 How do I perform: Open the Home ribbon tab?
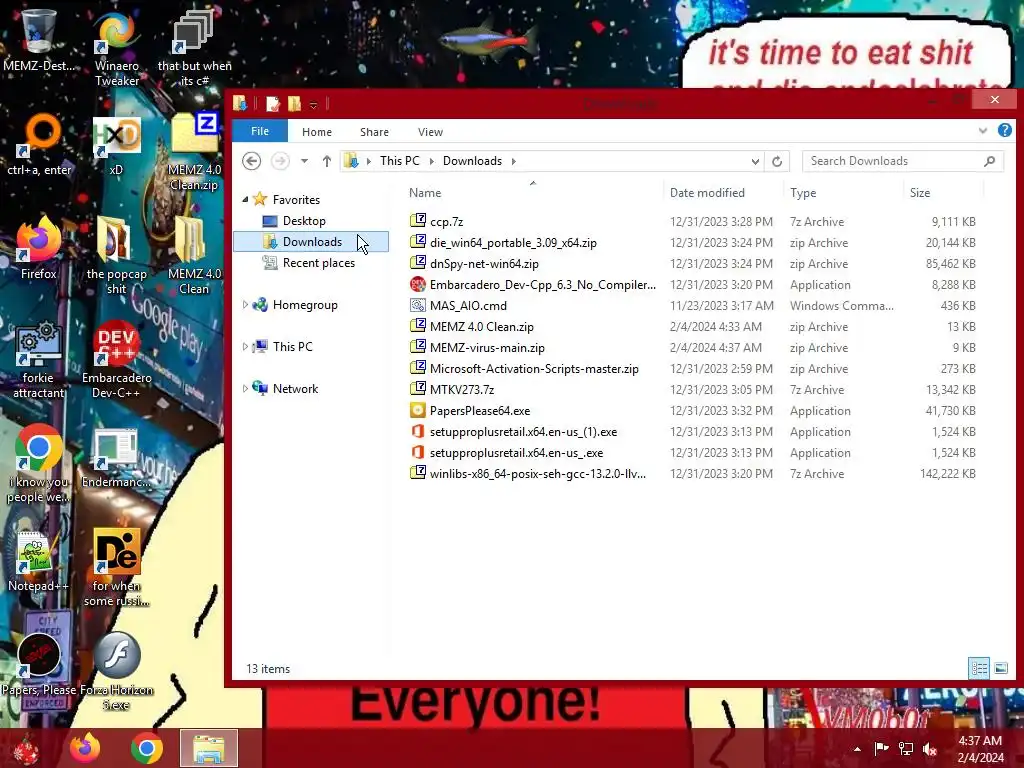317,132
